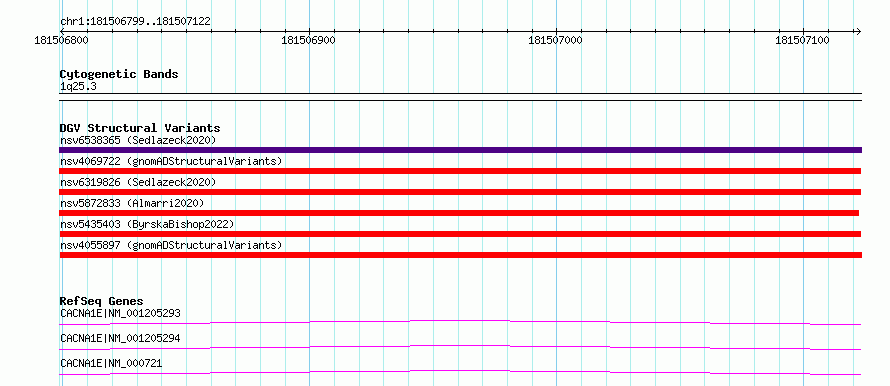
Task: Click the red bar under nsv5435403
Action: (x=460, y=234)
